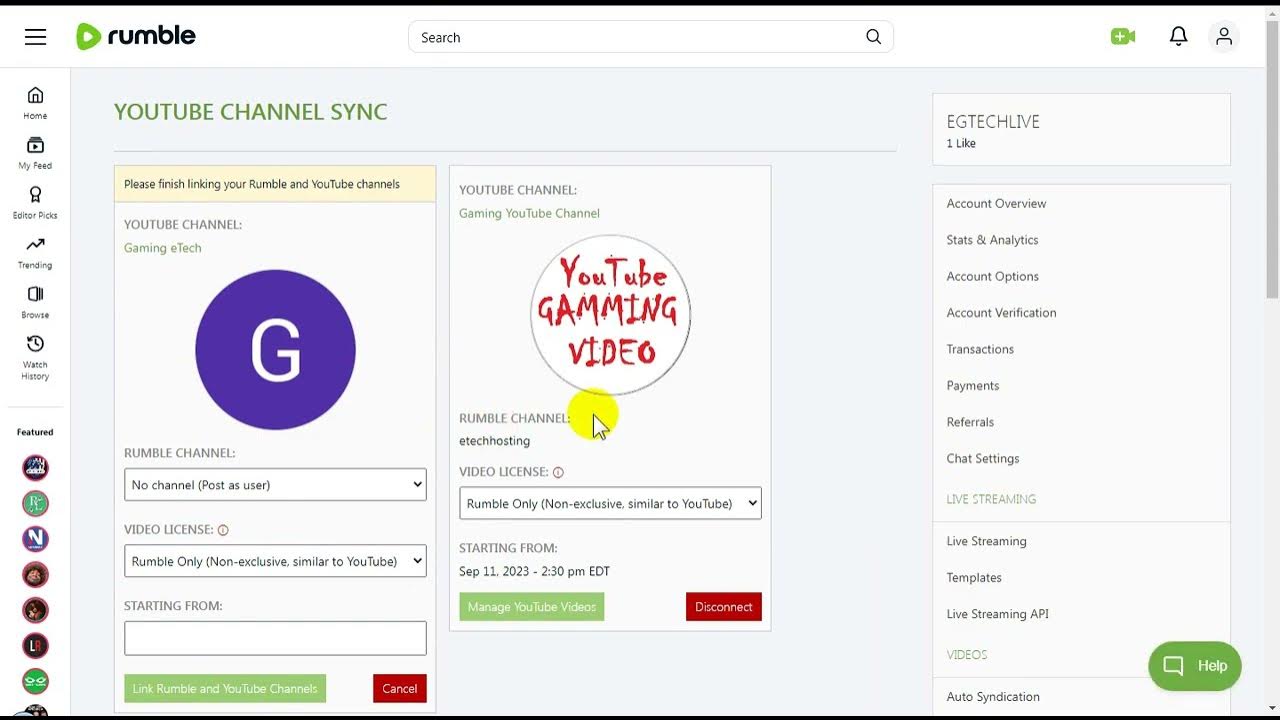Open Account Options menu item

(992, 276)
